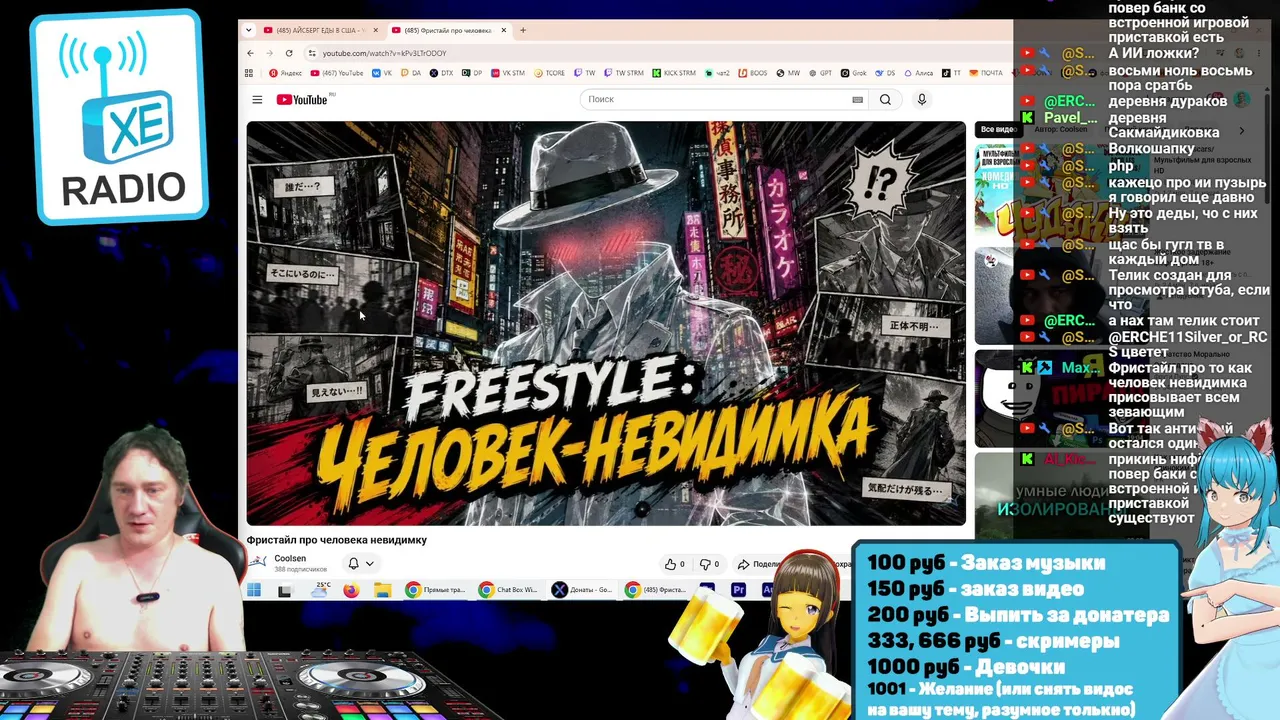Image resolution: width=1280 pixels, height=720 pixels.
Task: Go to the YouTube home logo
Action: coord(302,99)
